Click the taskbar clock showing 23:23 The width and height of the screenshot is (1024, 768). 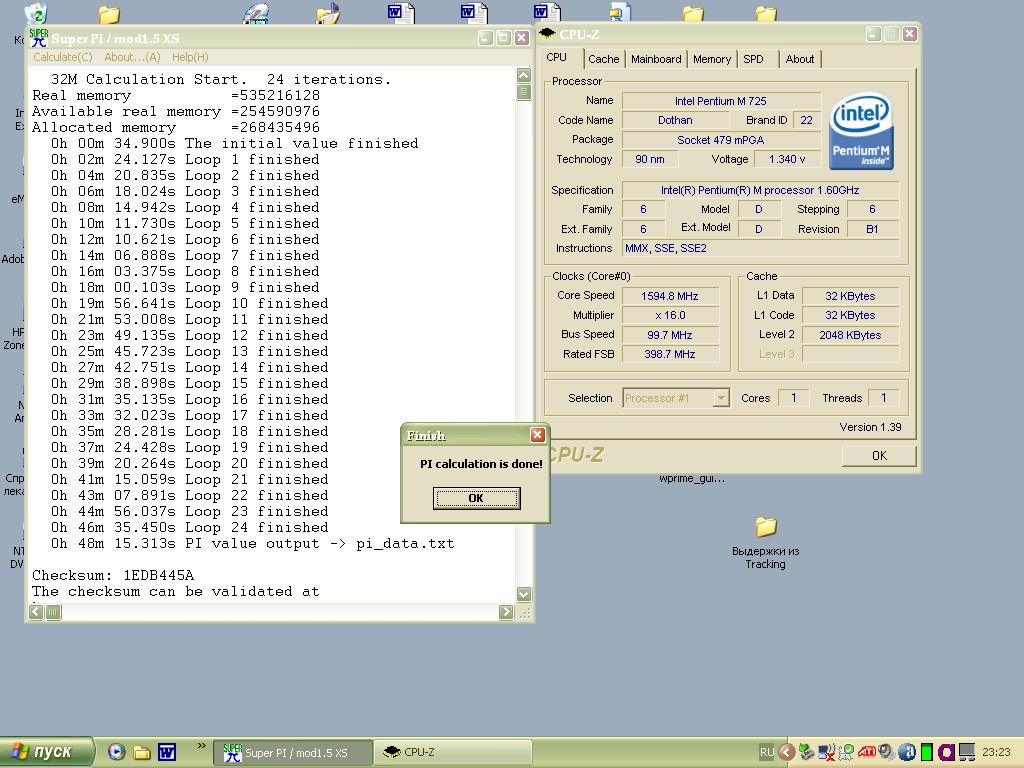coord(996,752)
